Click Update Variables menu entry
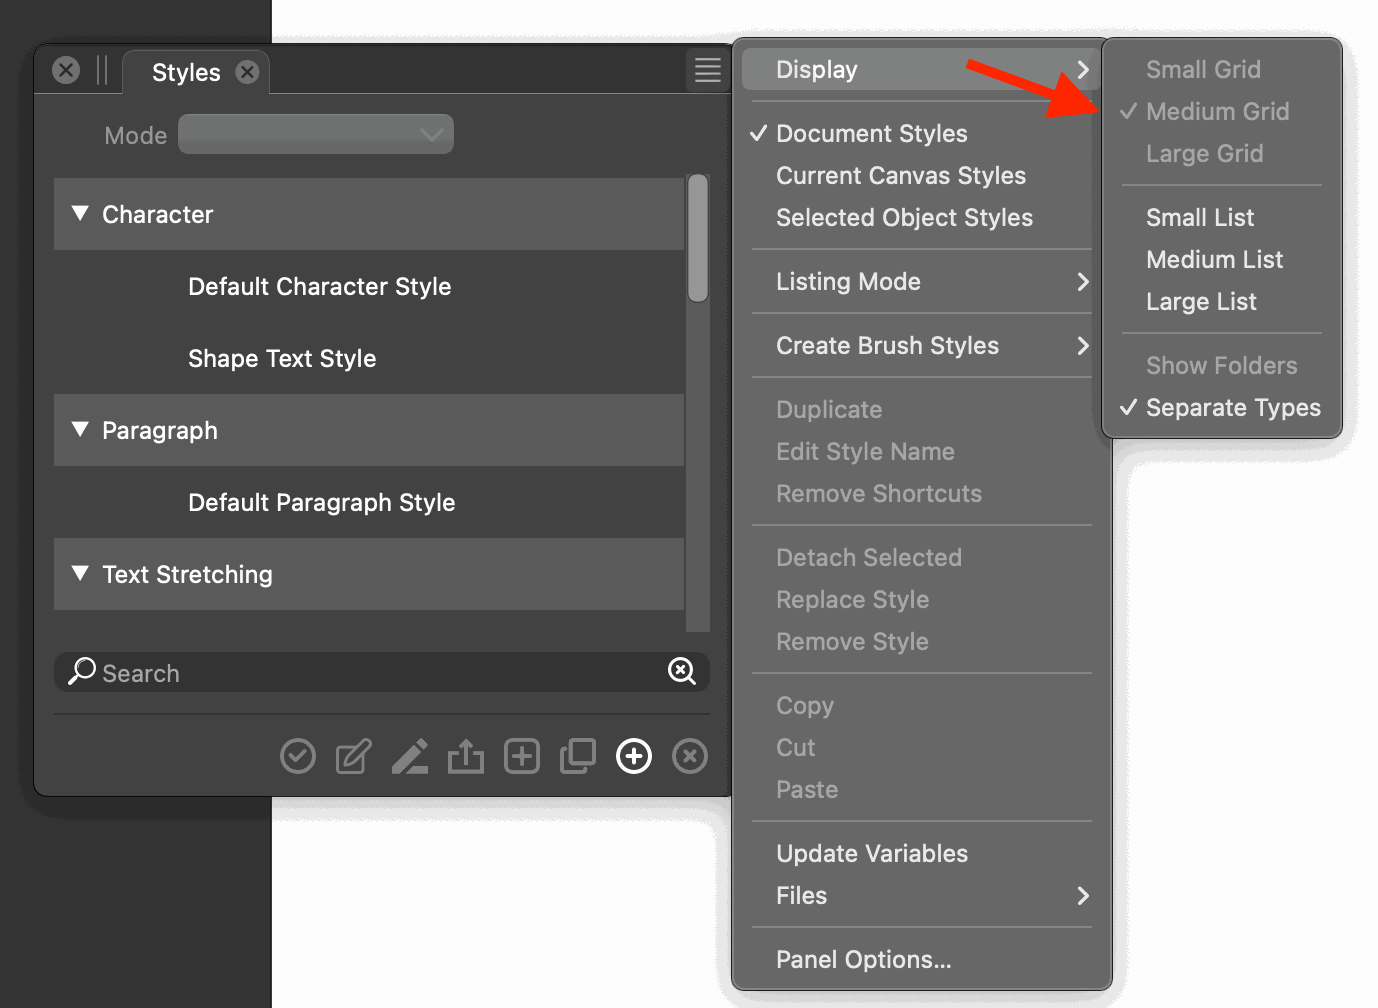 coord(871,854)
